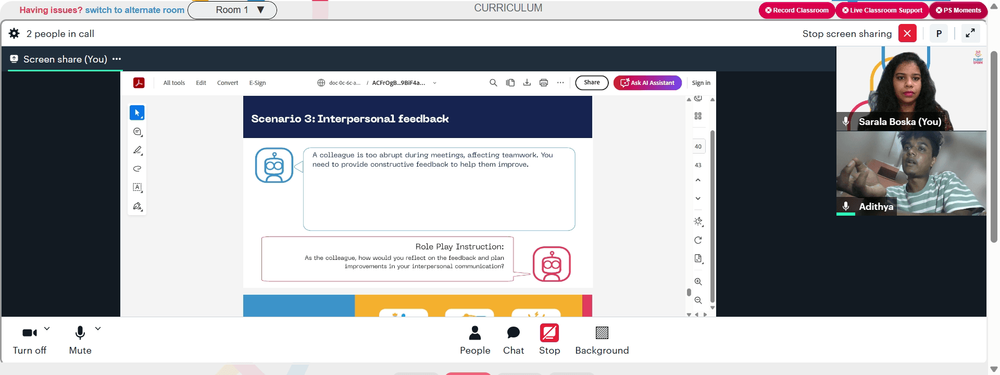1000x375 pixels.
Task: Click the ACFrOgB document file name
Action: click(399, 83)
